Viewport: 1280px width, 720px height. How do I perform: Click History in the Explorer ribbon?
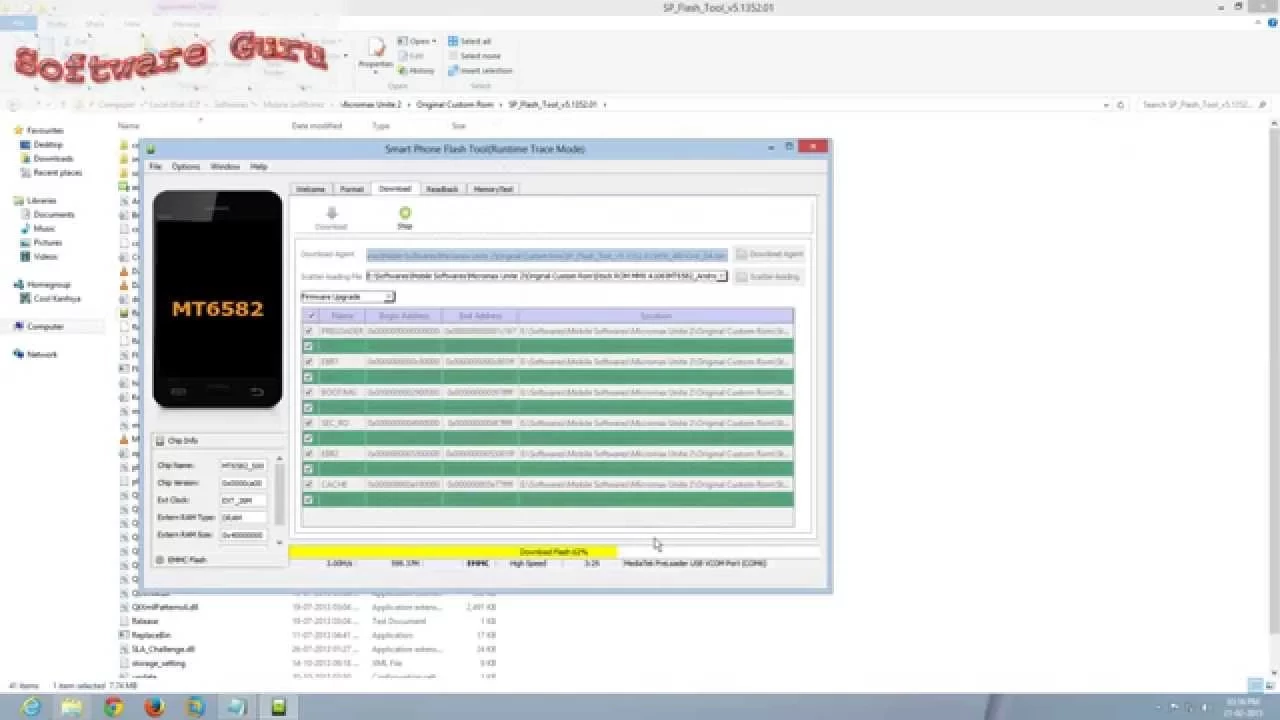(416, 71)
